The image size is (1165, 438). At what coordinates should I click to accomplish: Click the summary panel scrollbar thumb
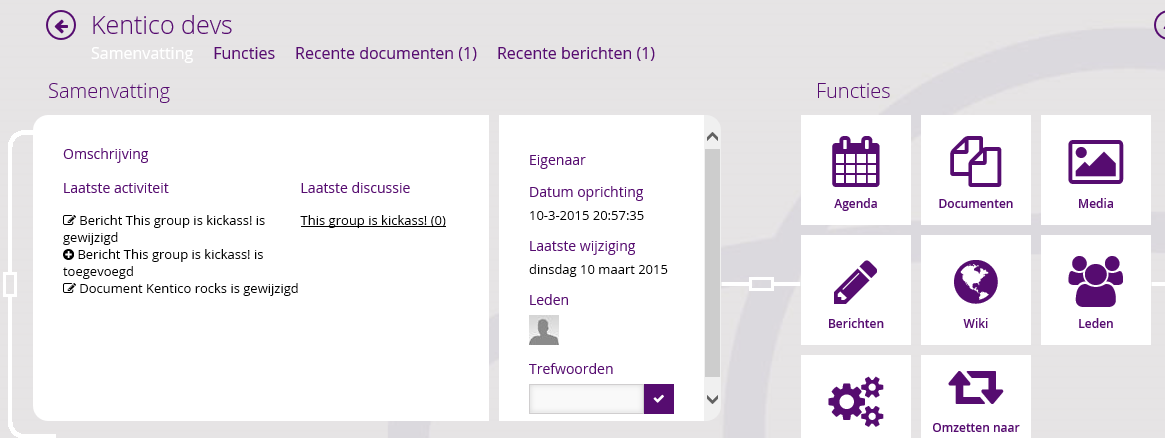[712, 263]
